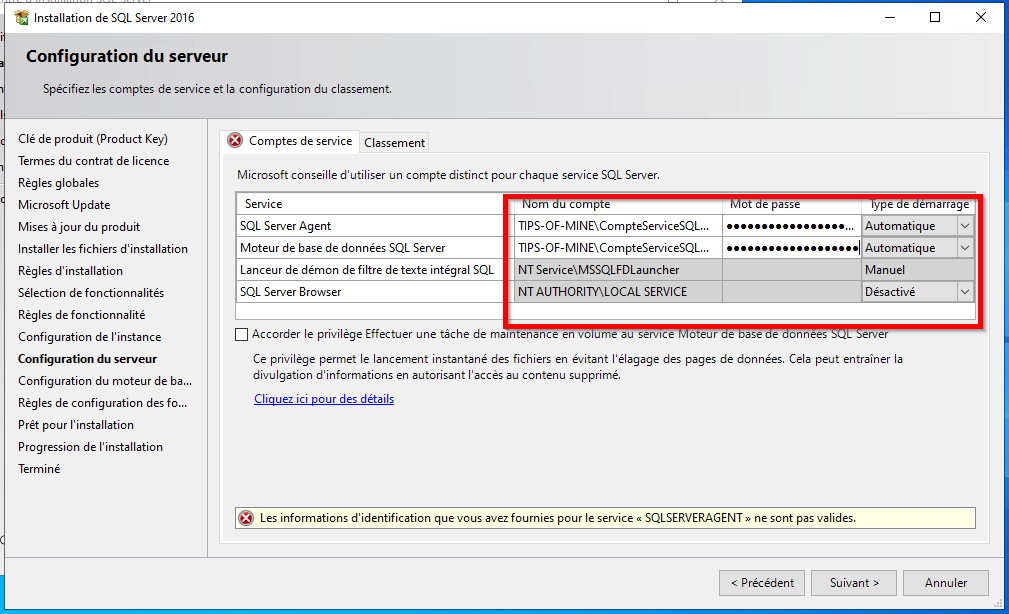Click the SQL Server installer title bar icon
The height and width of the screenshot is (614, 1009).
pos(21,17)
